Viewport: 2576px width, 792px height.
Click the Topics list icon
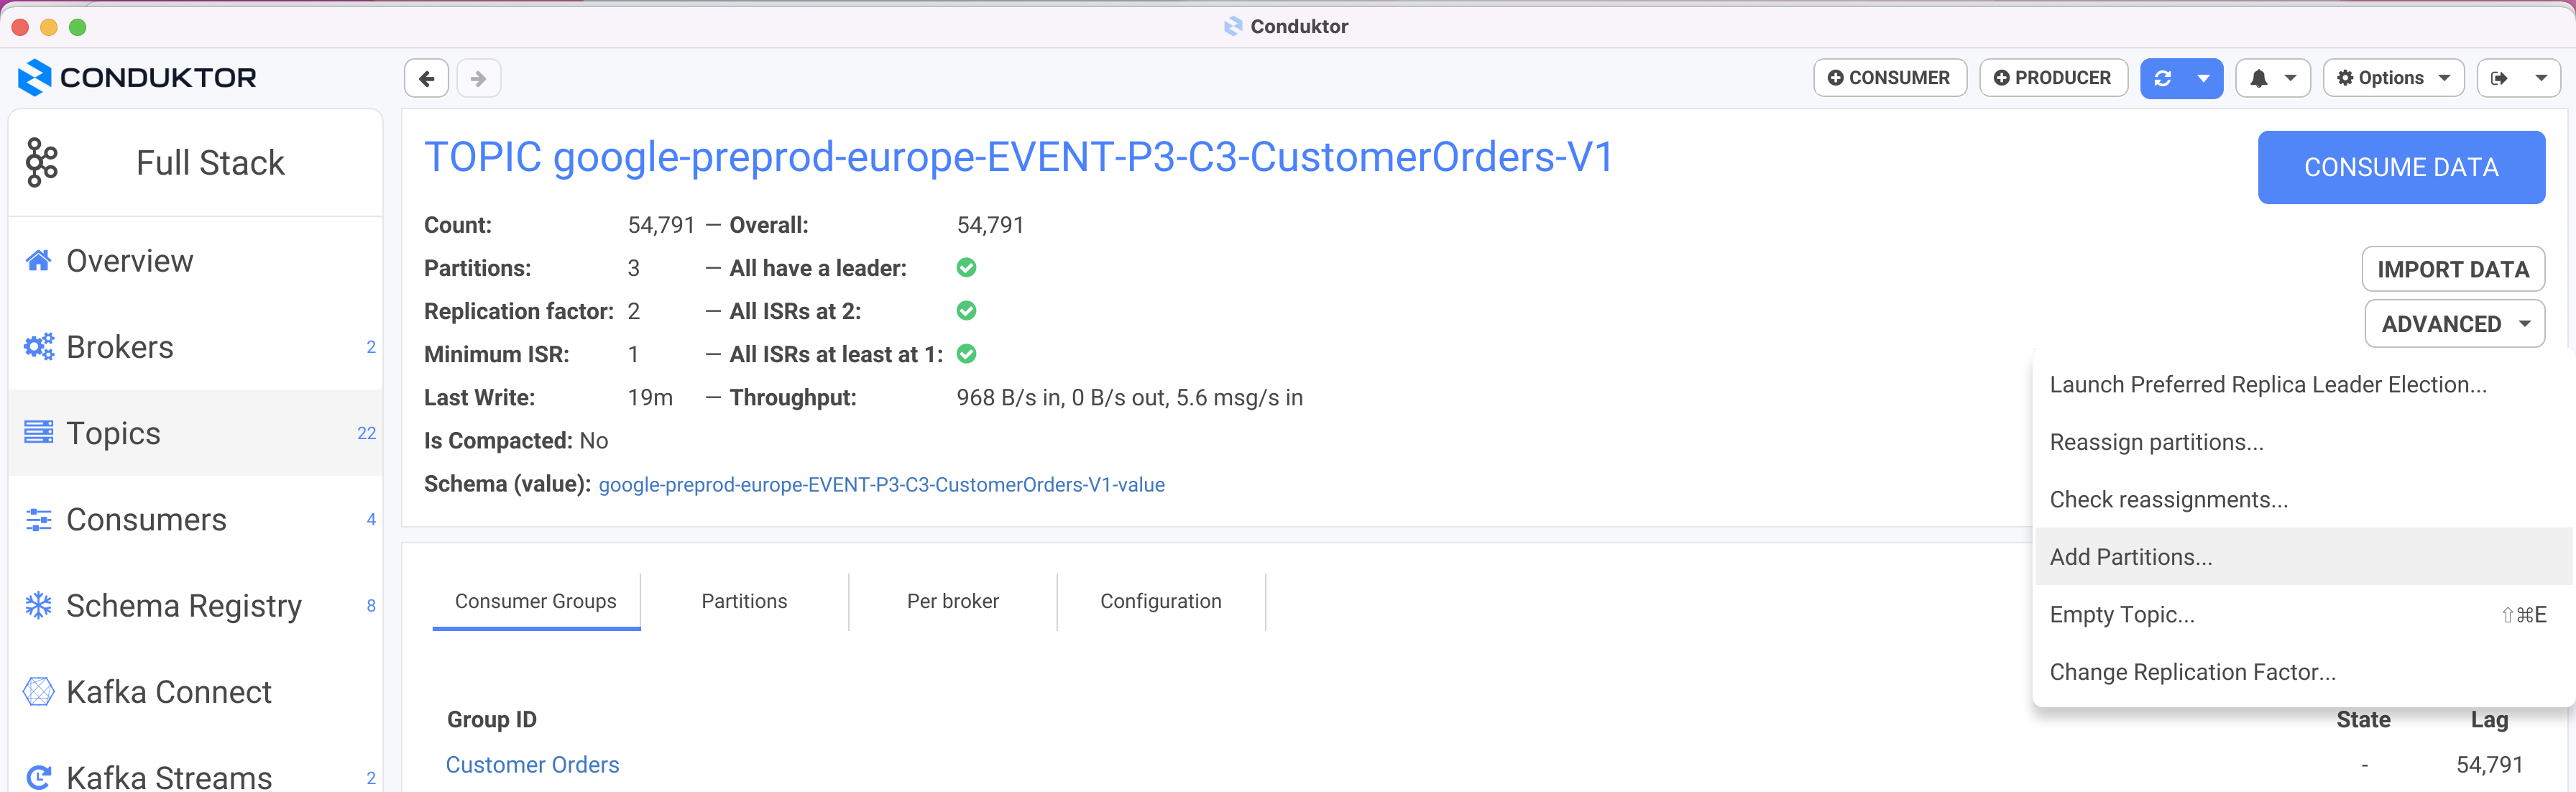click(x=38, y=433)
